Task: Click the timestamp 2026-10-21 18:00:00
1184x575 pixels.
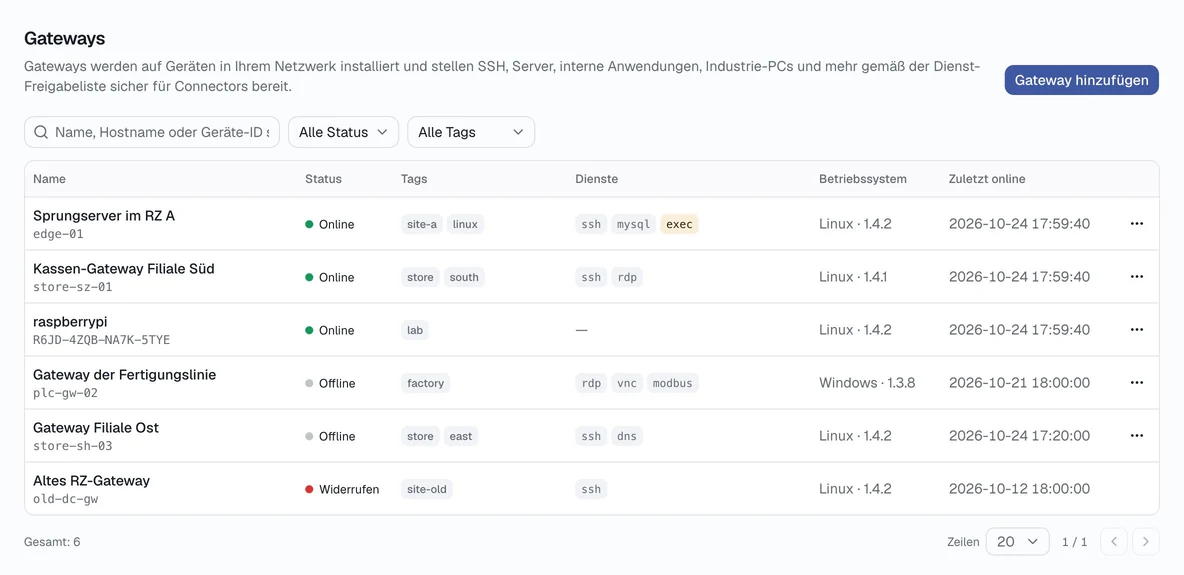Action: [x=1019, y=382]
